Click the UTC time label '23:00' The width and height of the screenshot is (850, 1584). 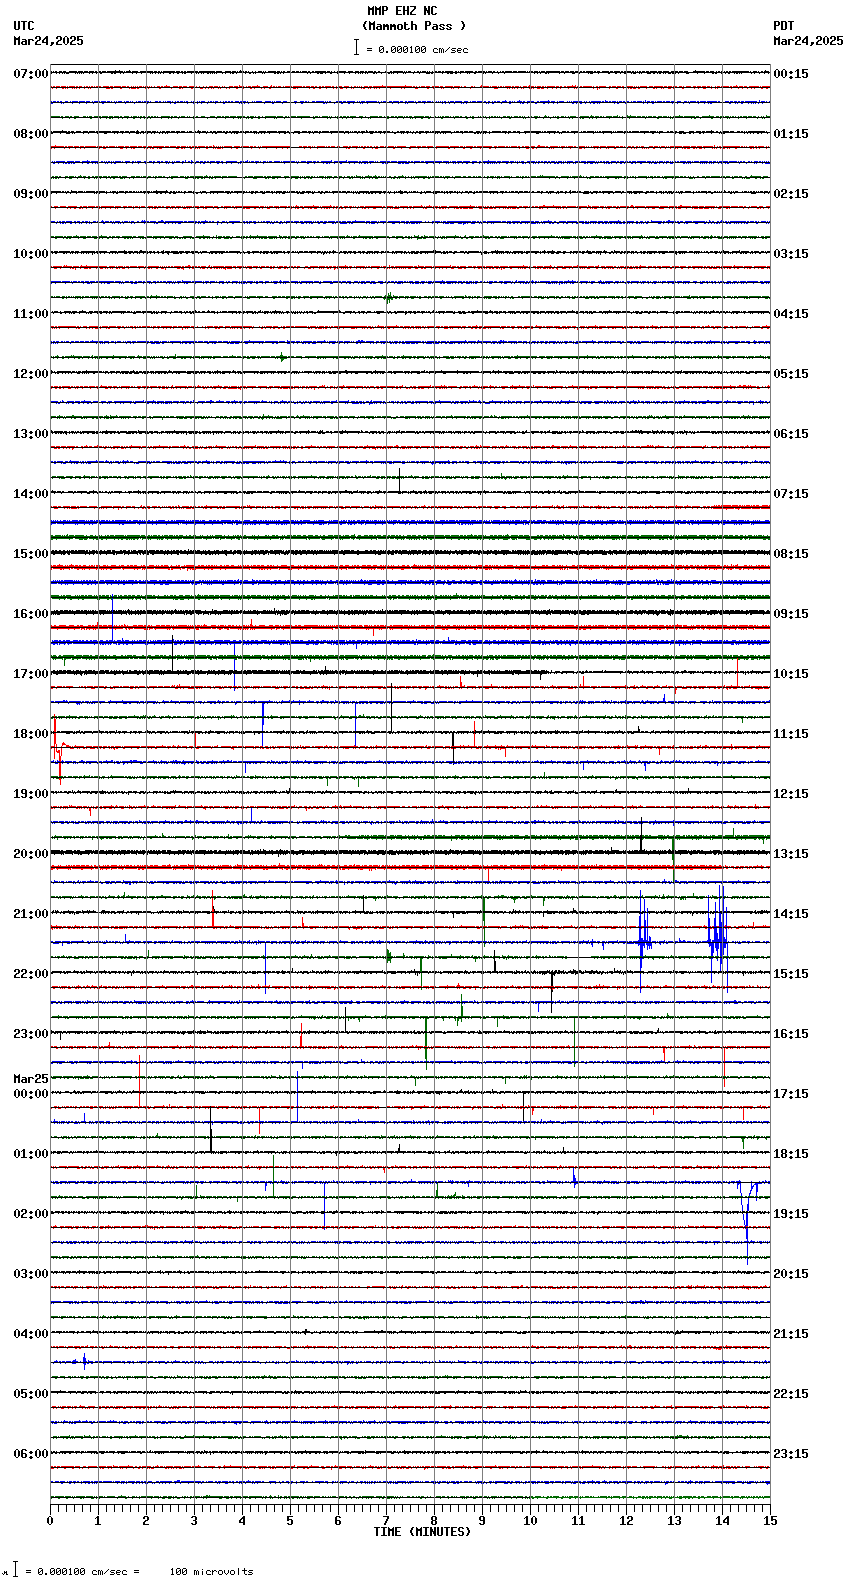[x=31, y=1034]
